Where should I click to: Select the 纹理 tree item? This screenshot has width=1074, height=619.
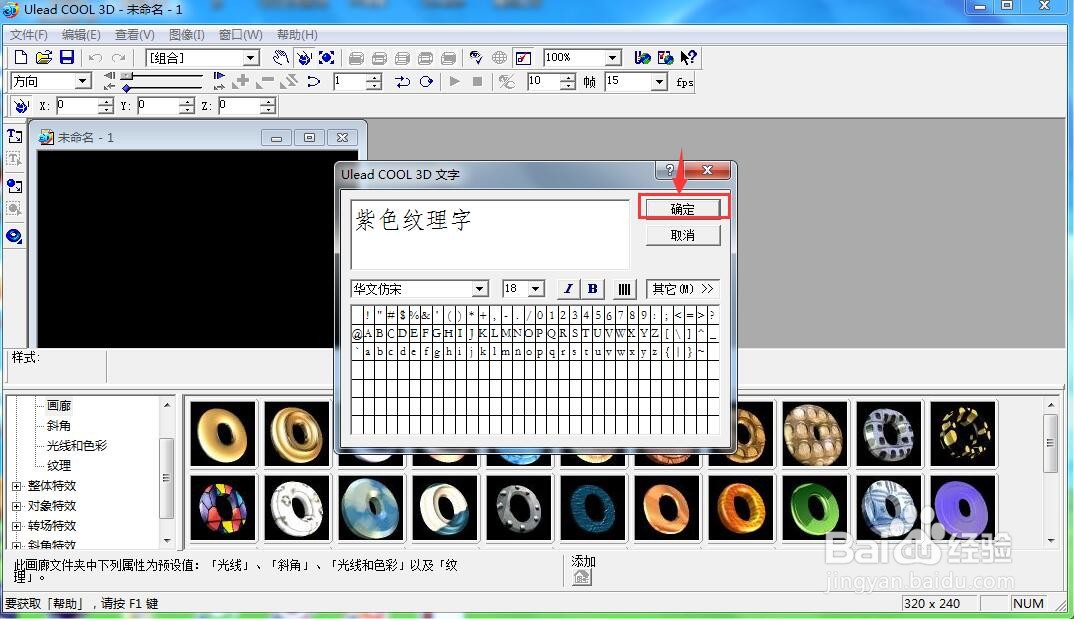coord(59,466)
